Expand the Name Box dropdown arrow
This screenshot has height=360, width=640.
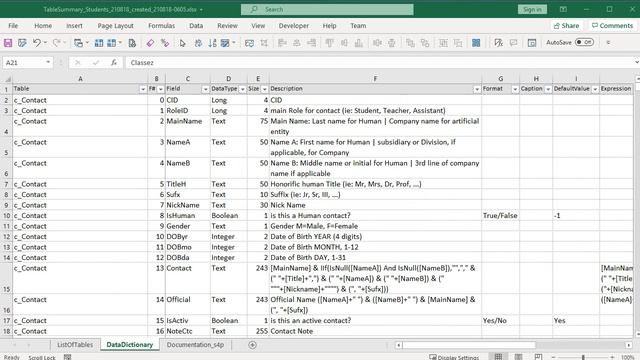pos(48,62)
